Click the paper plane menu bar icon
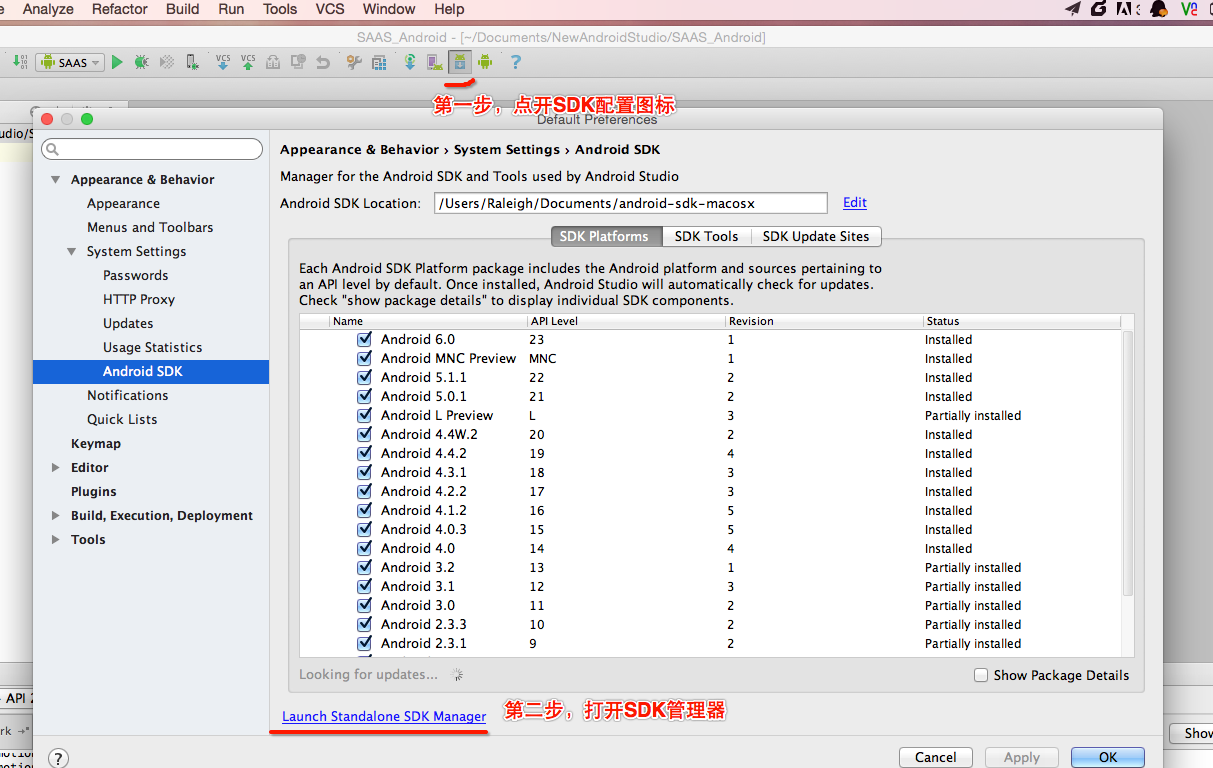 coord(1073,9)
